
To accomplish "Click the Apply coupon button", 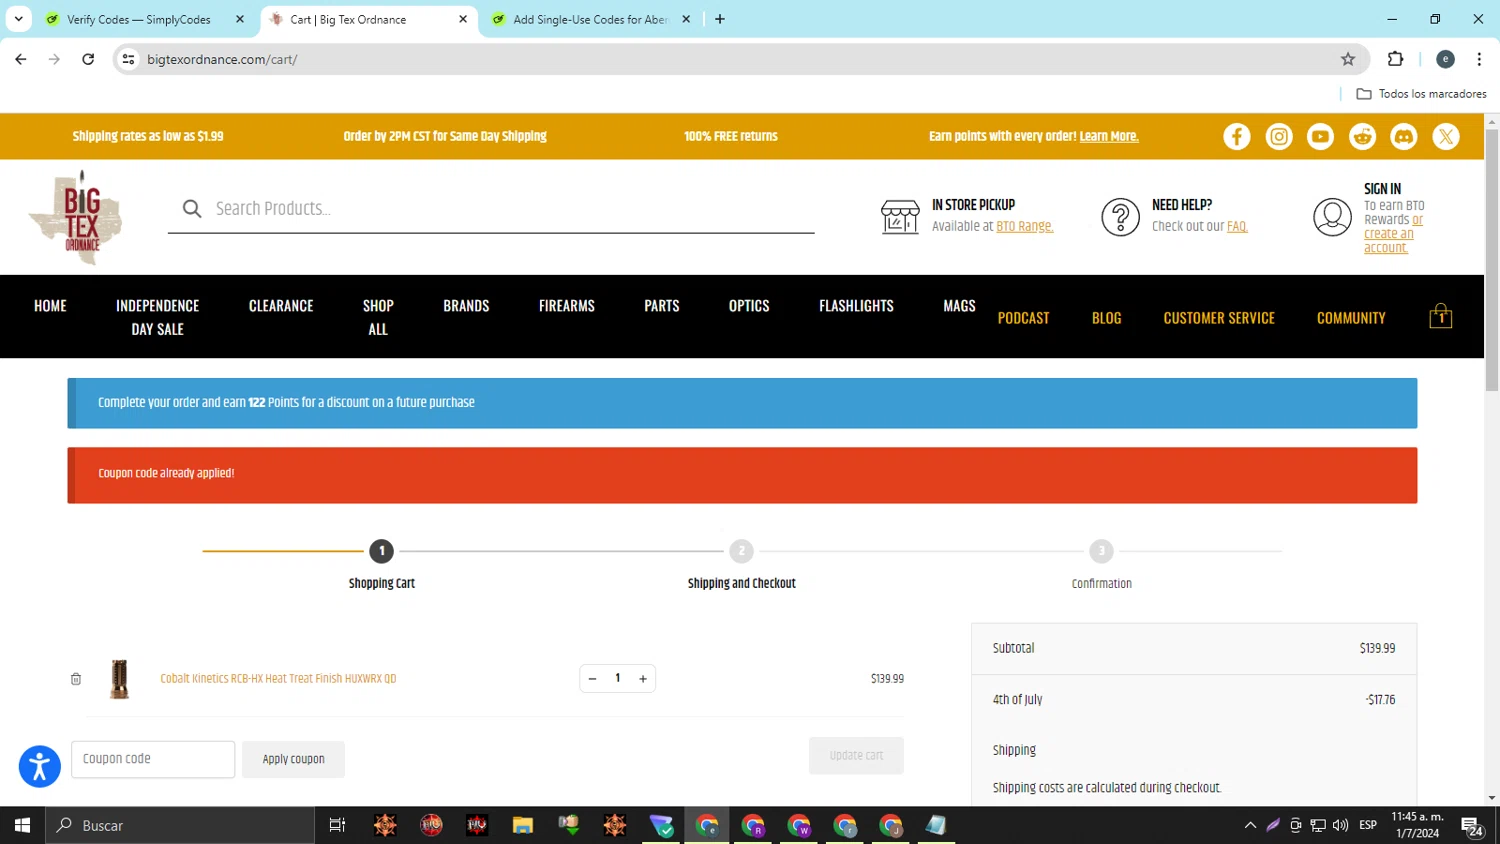I will [x=294, y=759].
